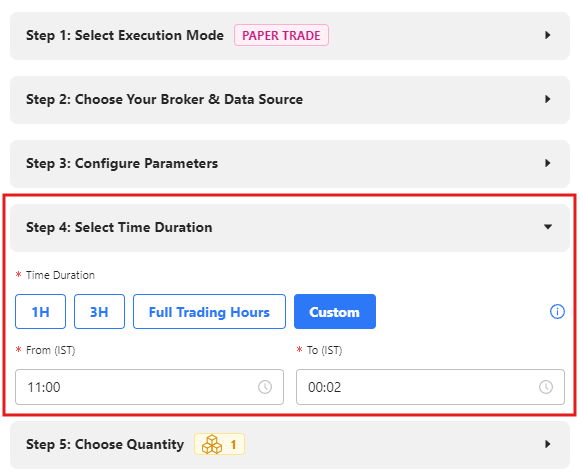Collapse Step 4 with the down arrow
The width and height of the screenshot is (583, 475).
point(547,227)
